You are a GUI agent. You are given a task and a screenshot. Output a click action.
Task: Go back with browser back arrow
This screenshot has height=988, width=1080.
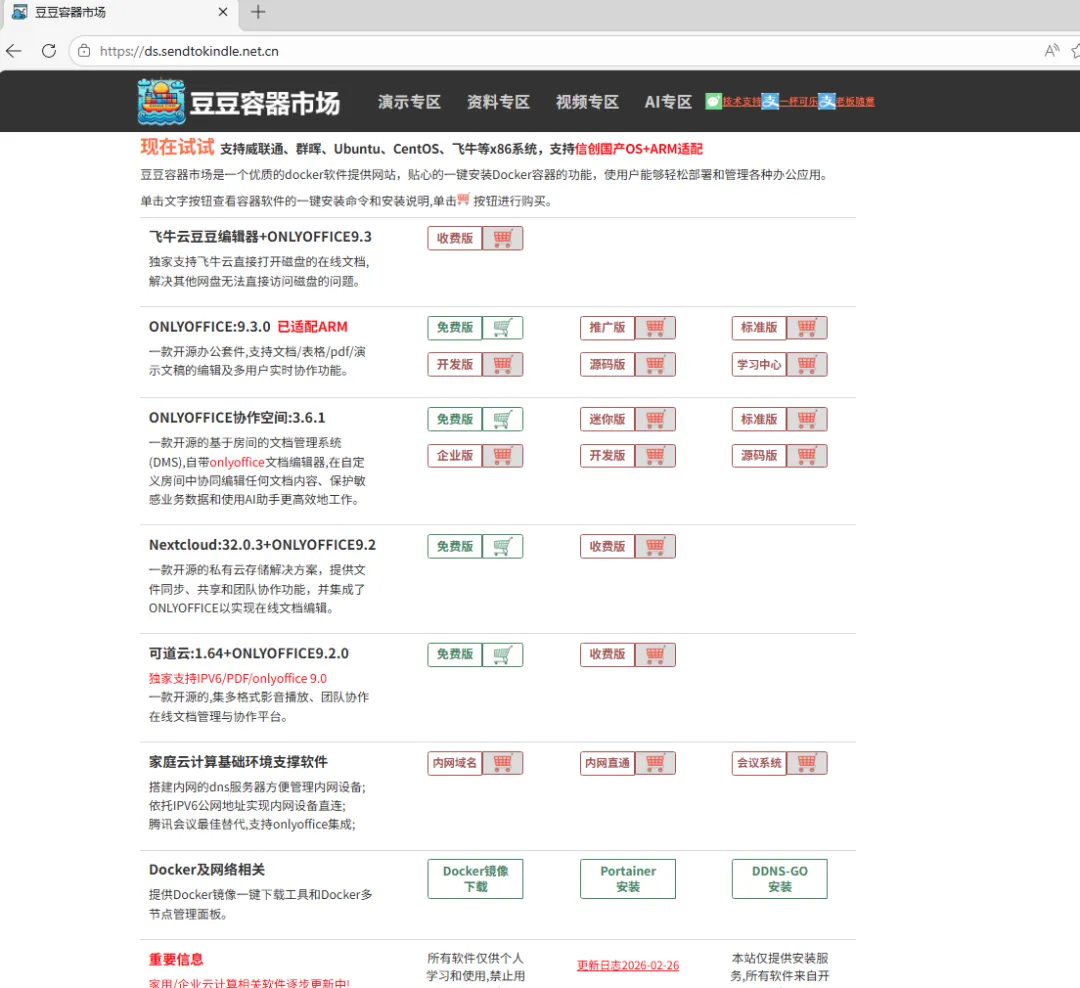coord(14,51)
